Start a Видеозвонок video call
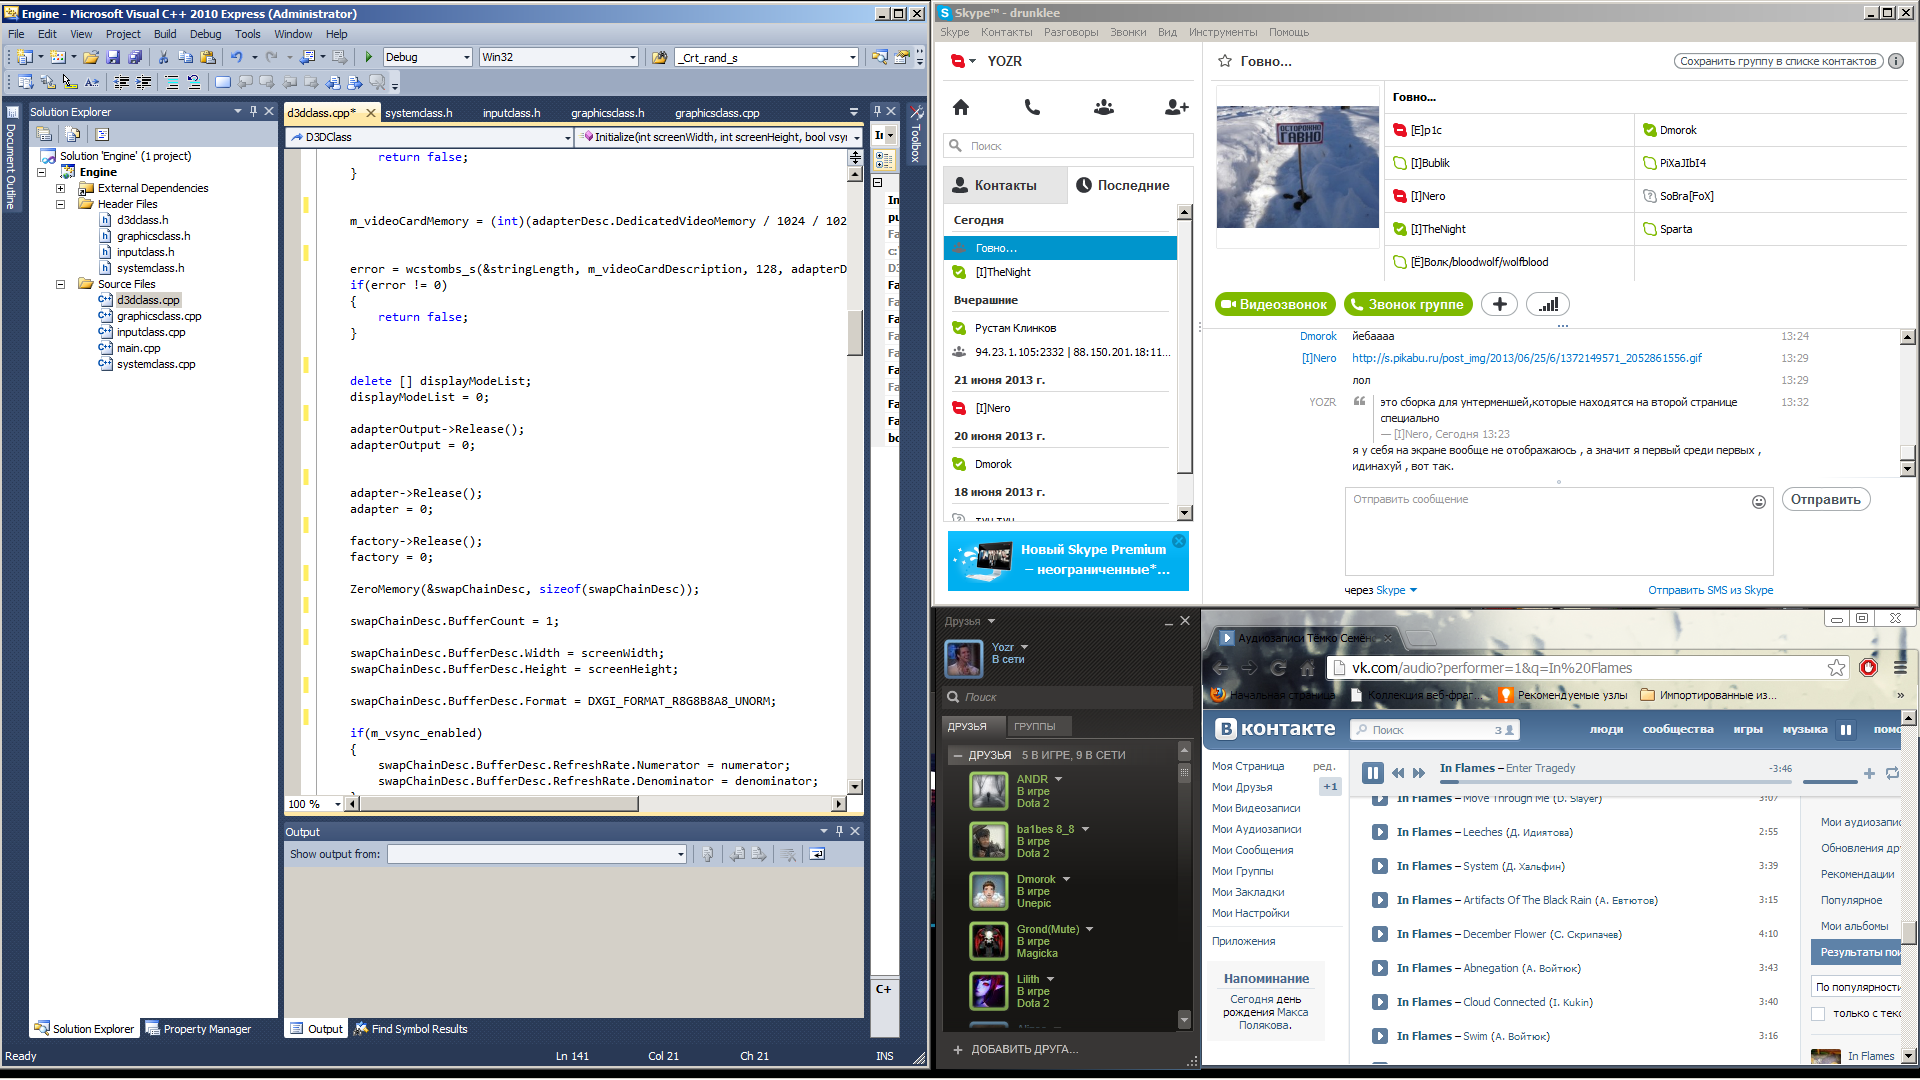 1274,304
